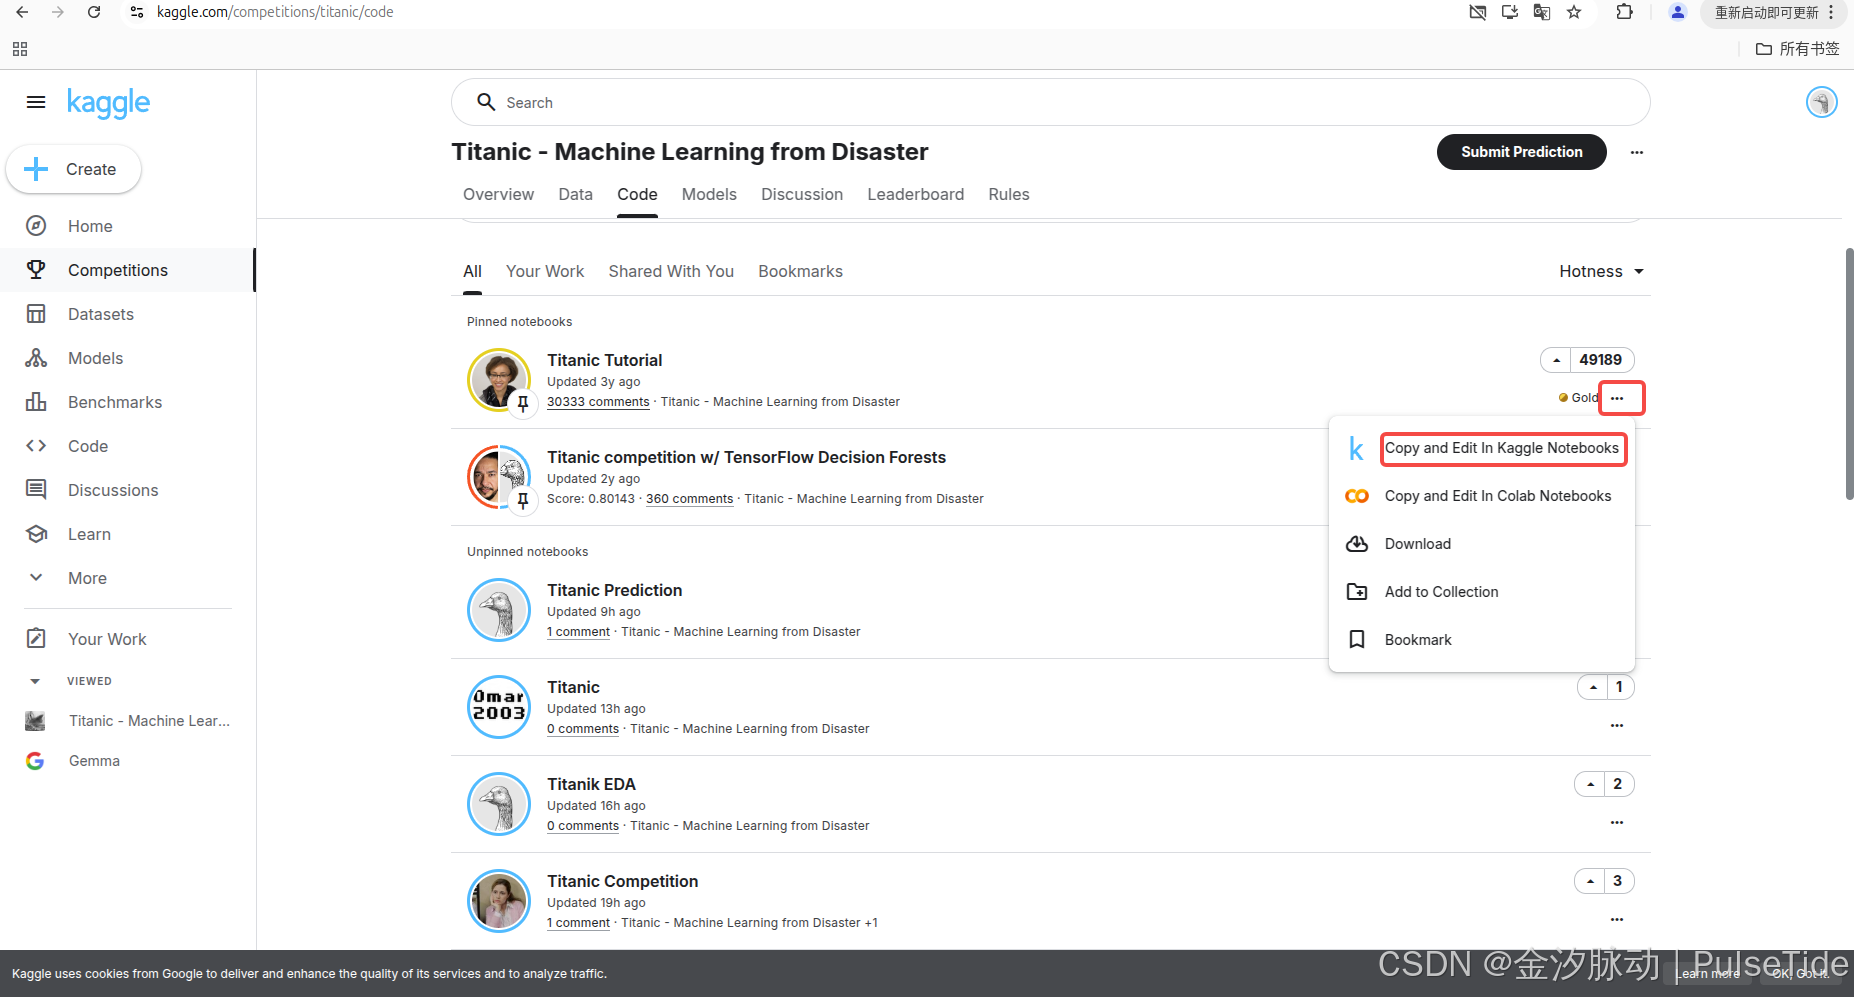The image size is (1854, 997).
Task: Go to the Kaggle logo homepage
Action: point(108,103)
